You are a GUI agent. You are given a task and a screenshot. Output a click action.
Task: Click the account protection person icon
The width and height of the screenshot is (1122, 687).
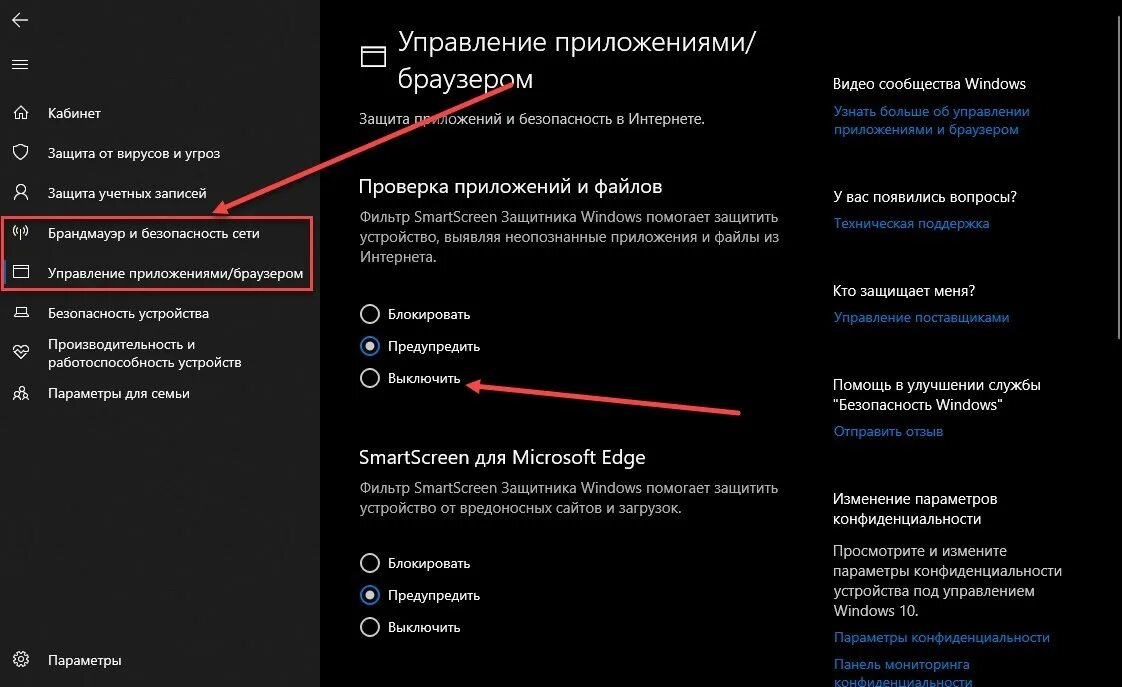(x=20, y=193)
